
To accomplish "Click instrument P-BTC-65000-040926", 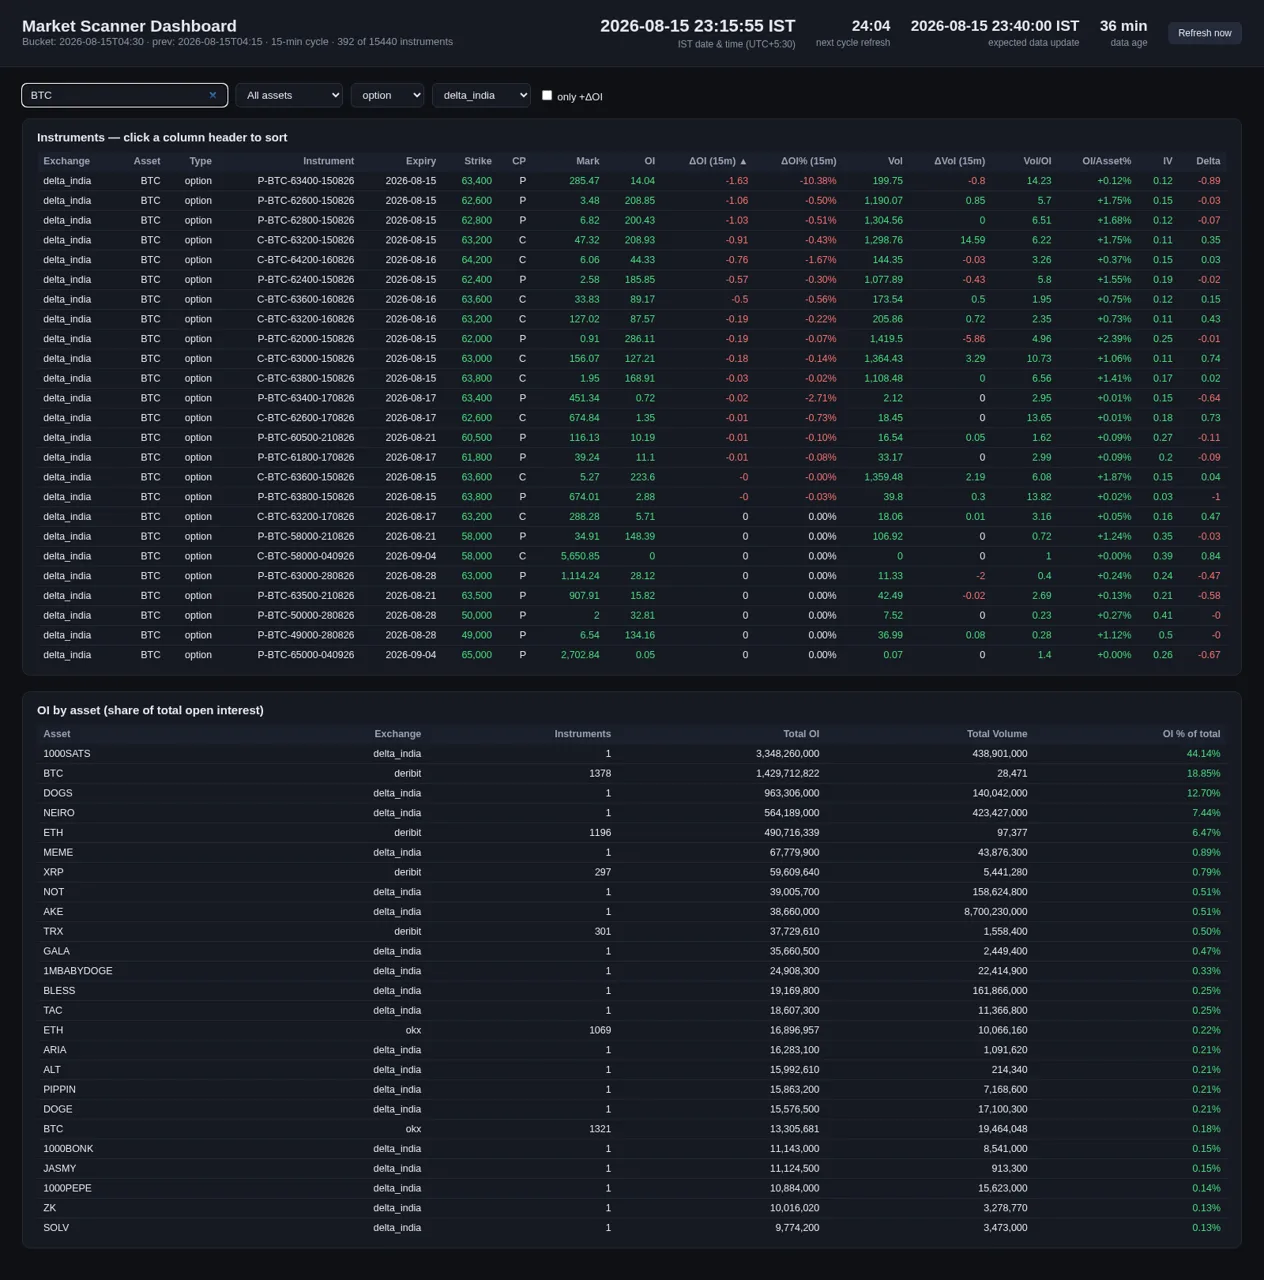I will click(x=305, y=655).
